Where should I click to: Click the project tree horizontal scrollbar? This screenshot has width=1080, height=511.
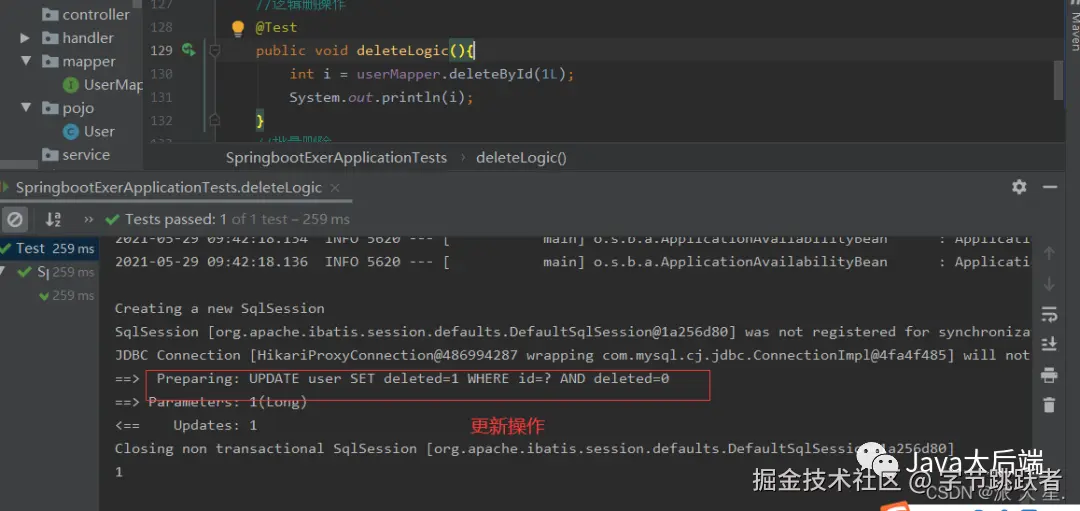tap(19, 165)
